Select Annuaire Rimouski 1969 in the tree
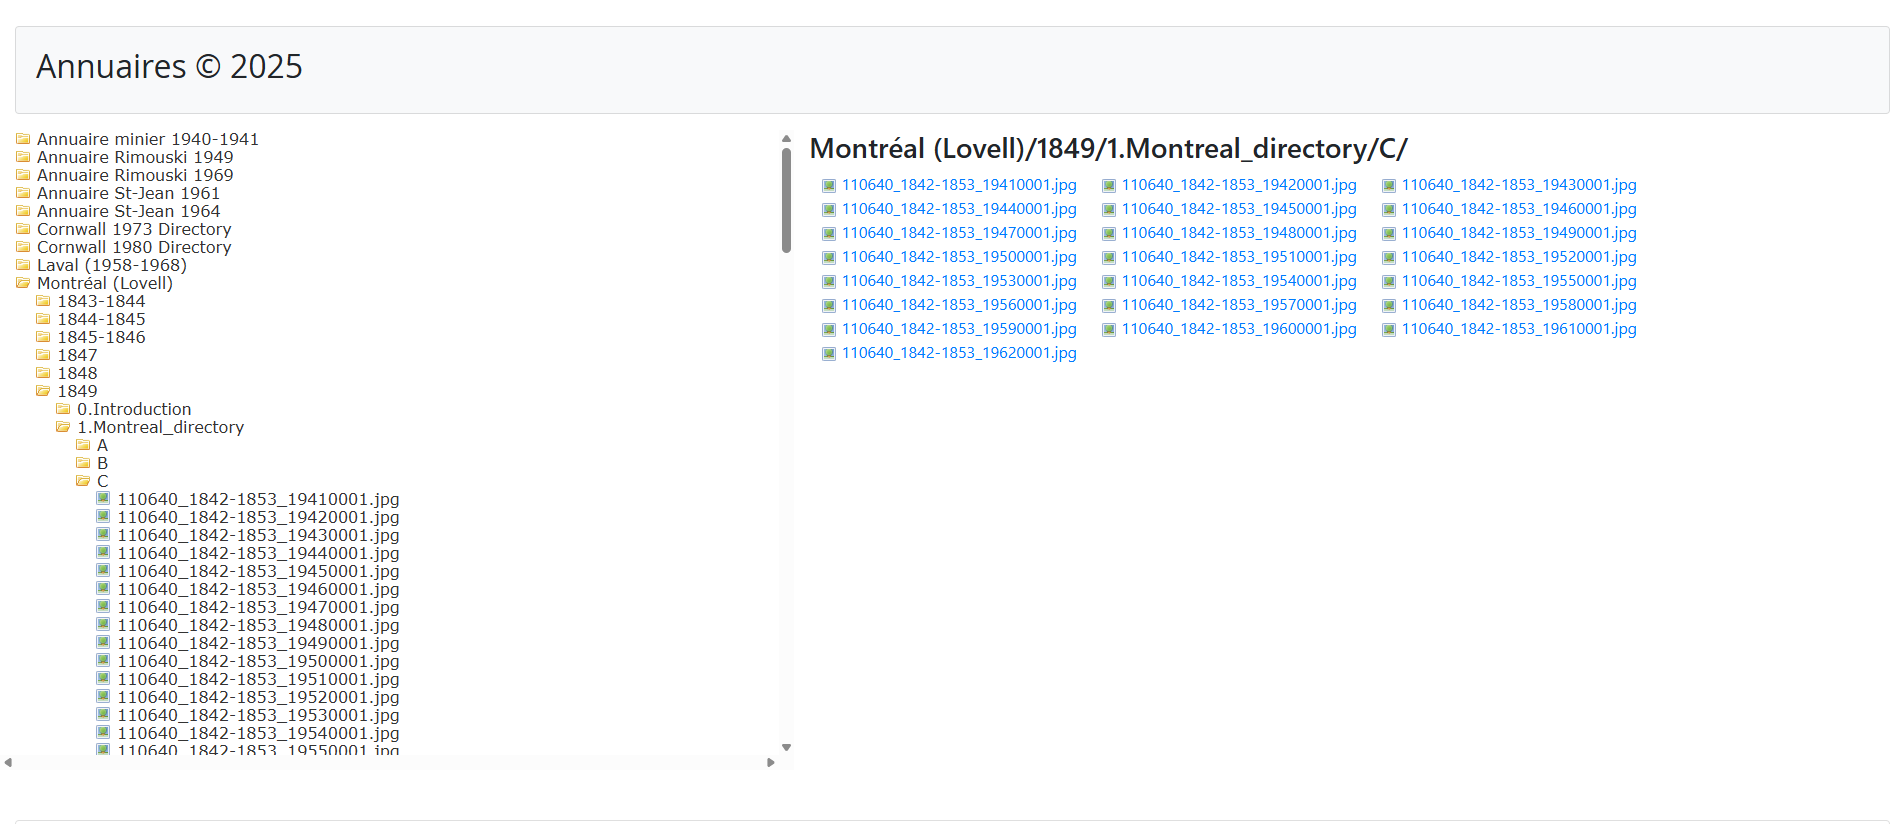This screenshot has width=1902, height=824. pyautogui.click(x=134, y=175)
